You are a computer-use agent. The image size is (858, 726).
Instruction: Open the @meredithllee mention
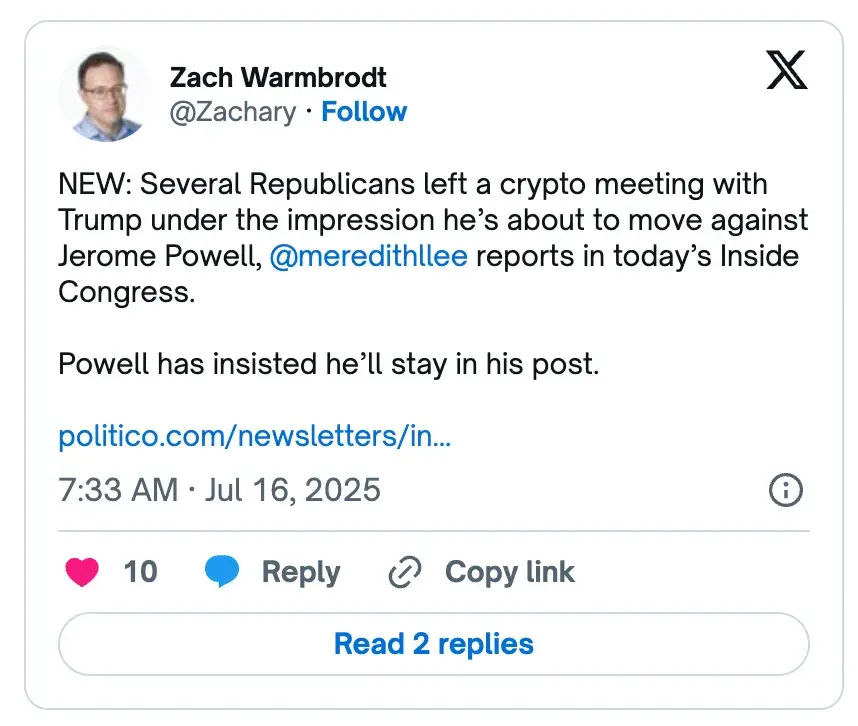pyautogui.click(x=368, y=256)
